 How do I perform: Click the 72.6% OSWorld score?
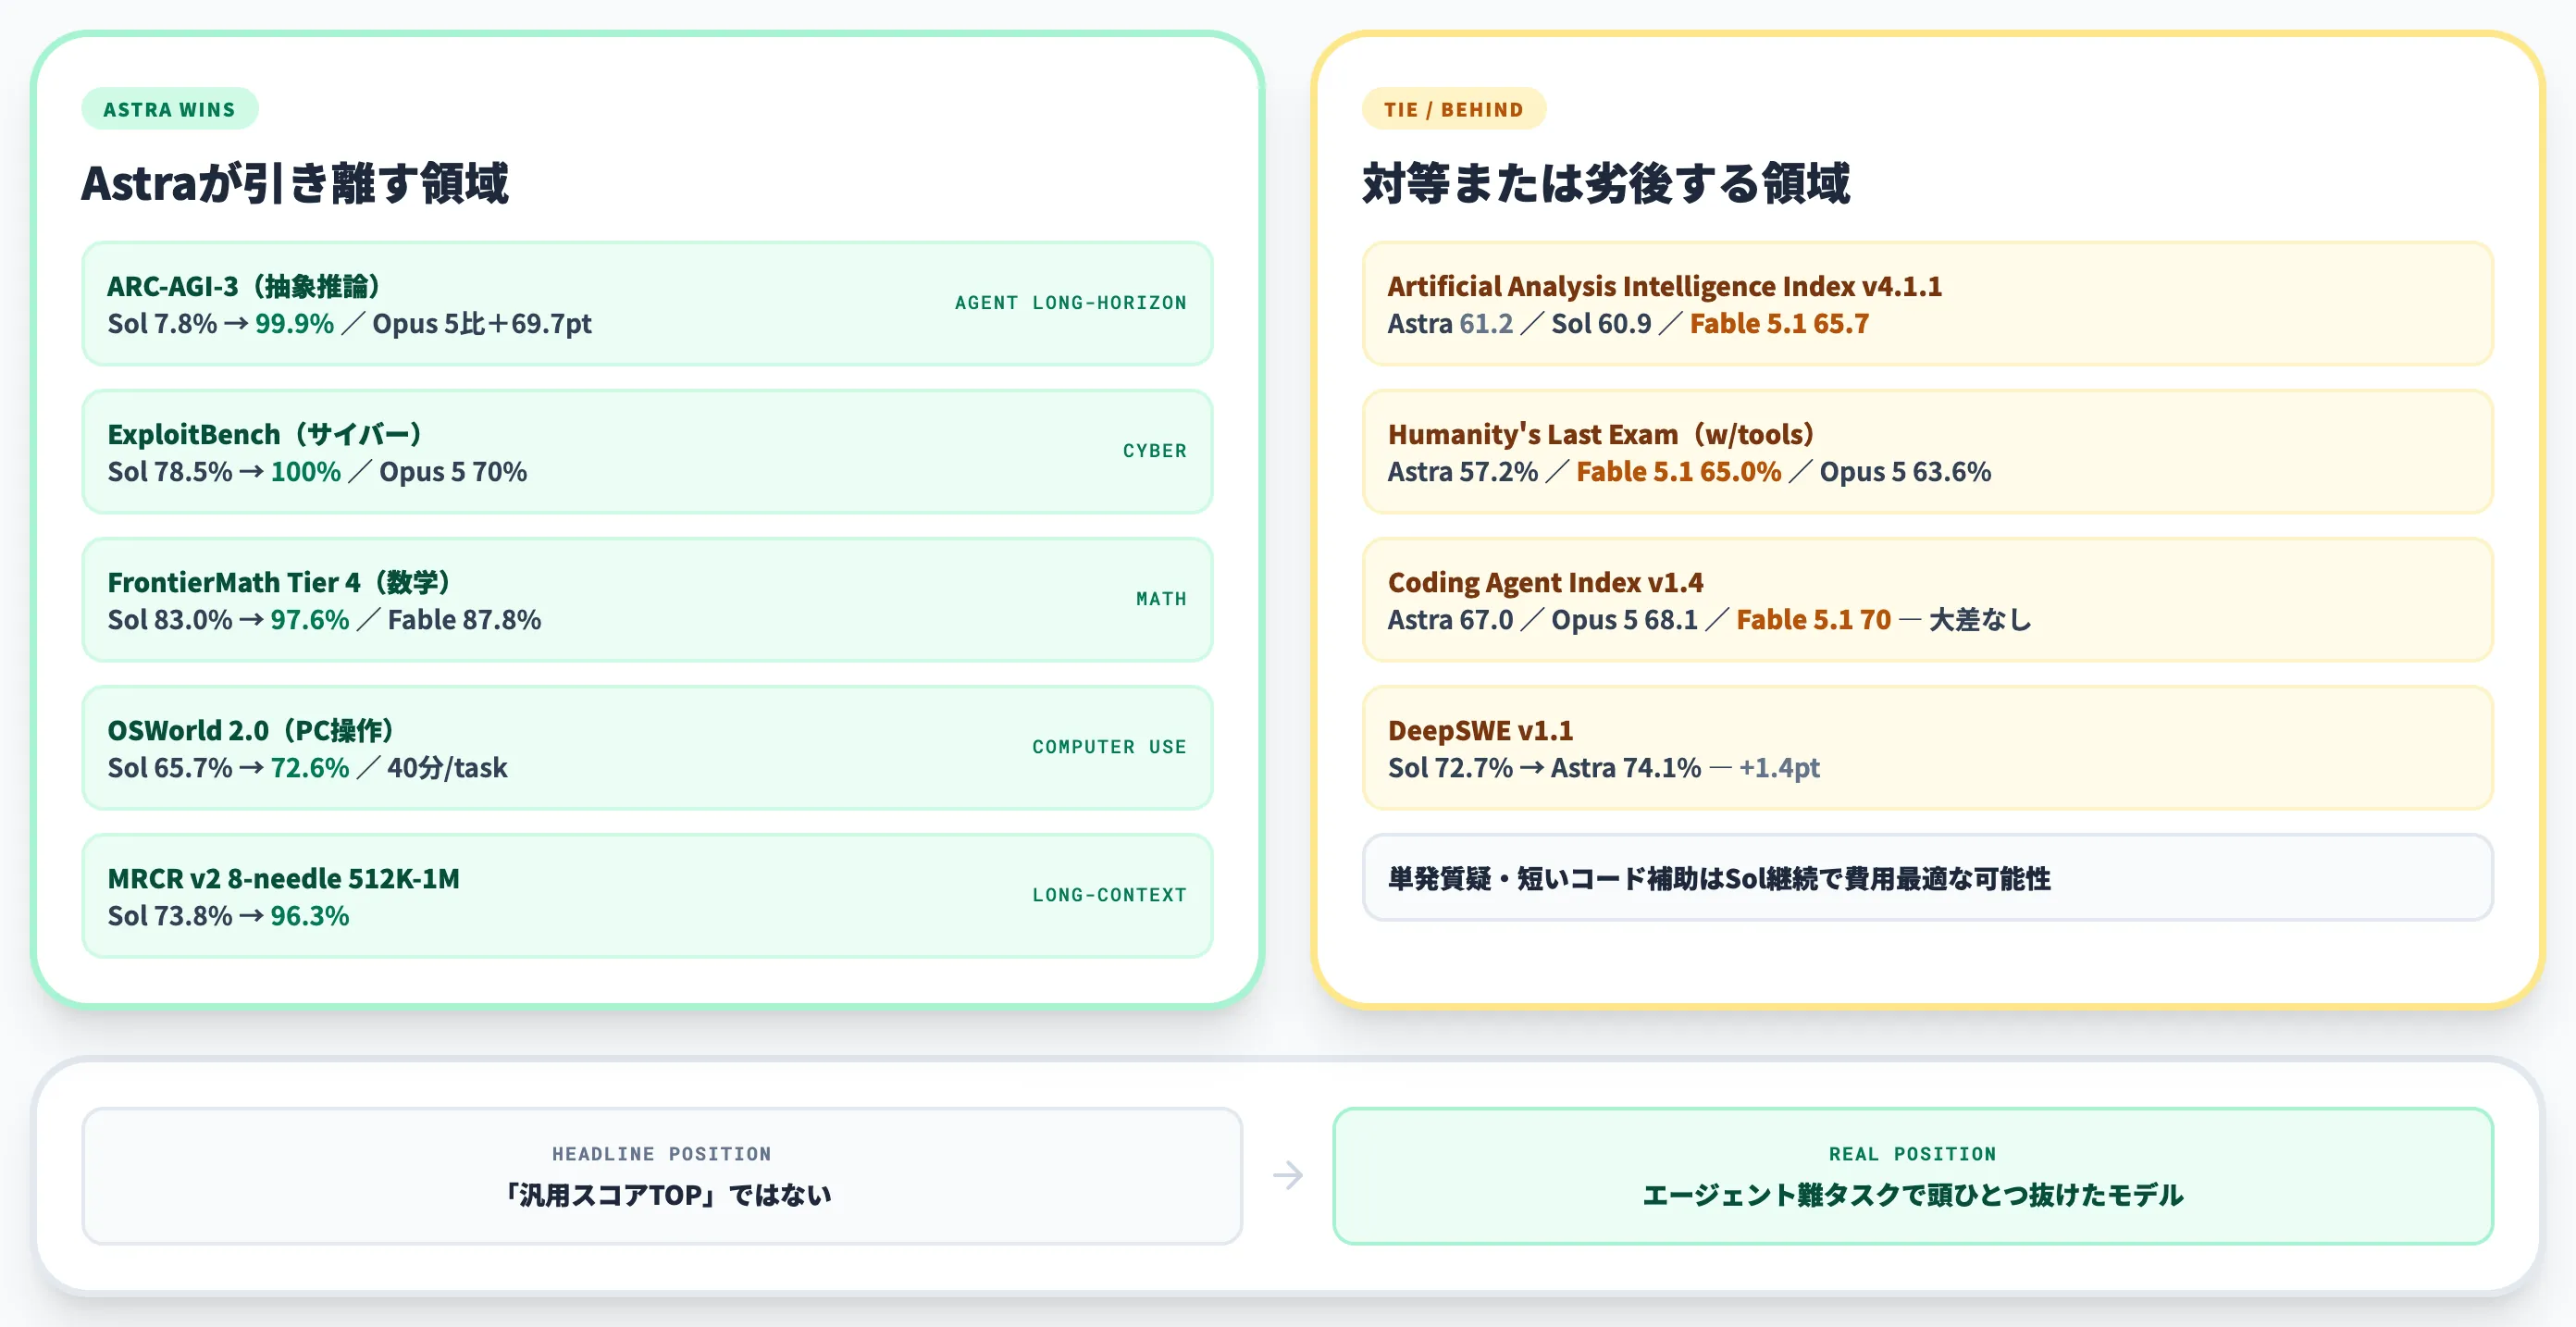[310, 768]
